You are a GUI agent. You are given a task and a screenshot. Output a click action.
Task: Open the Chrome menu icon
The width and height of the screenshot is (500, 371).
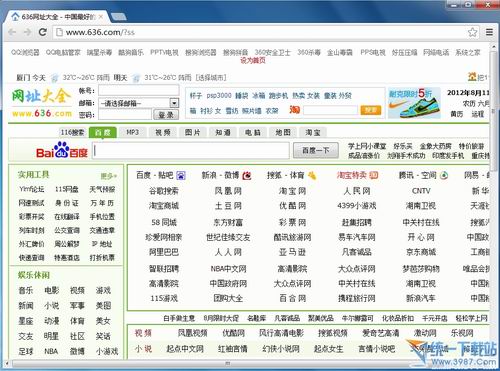pyautogui.click(x=489, y=32)
